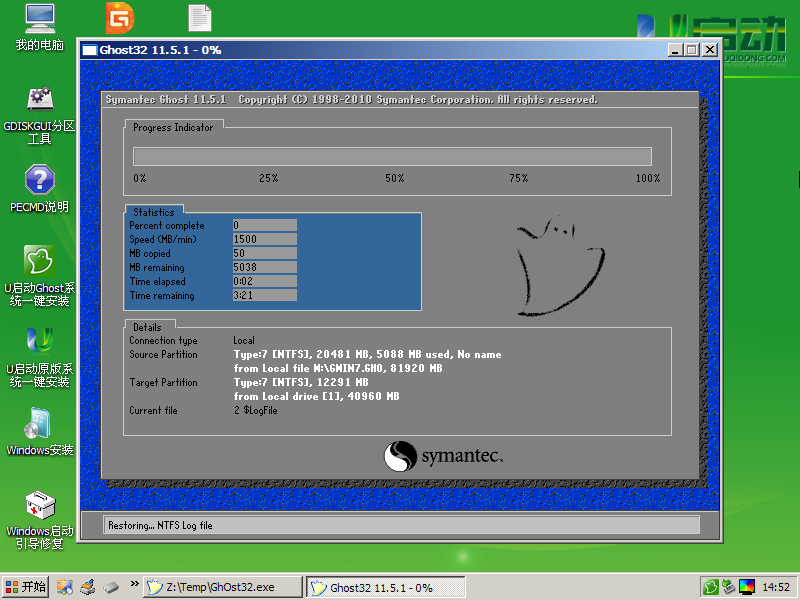800x600 pixels.
Task: Click the Connection type value Local
Action: pos(244,340)
